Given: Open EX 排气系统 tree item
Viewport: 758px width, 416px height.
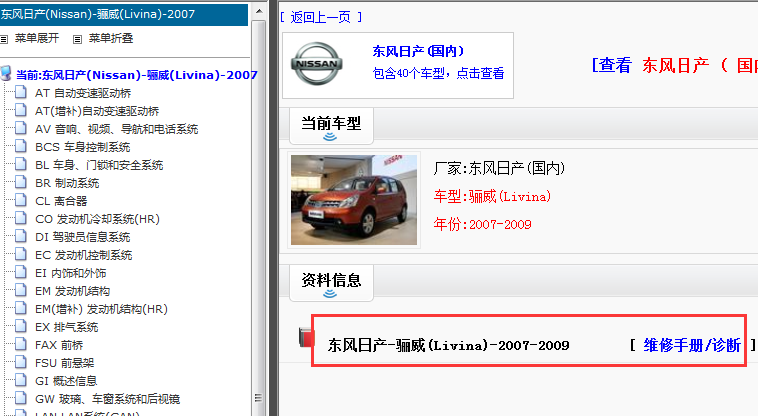Looking at the screenshot, I should click(x=67, y=327).
